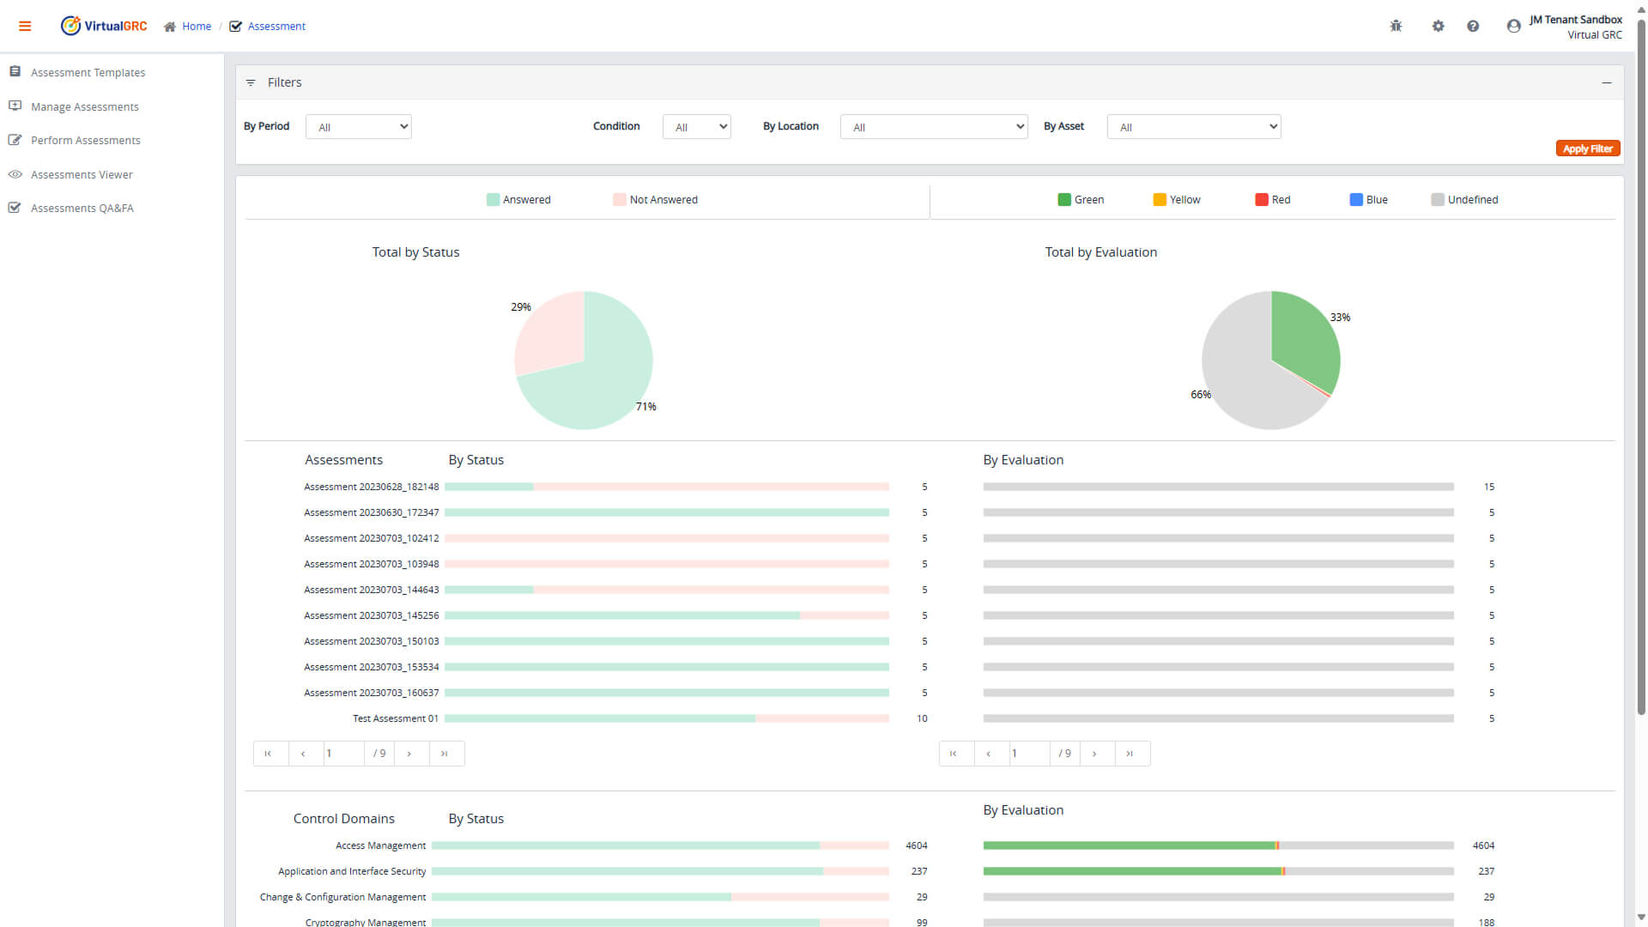
Task: Go to next page in By Evaluation pager
Action: coord(1097,753)
